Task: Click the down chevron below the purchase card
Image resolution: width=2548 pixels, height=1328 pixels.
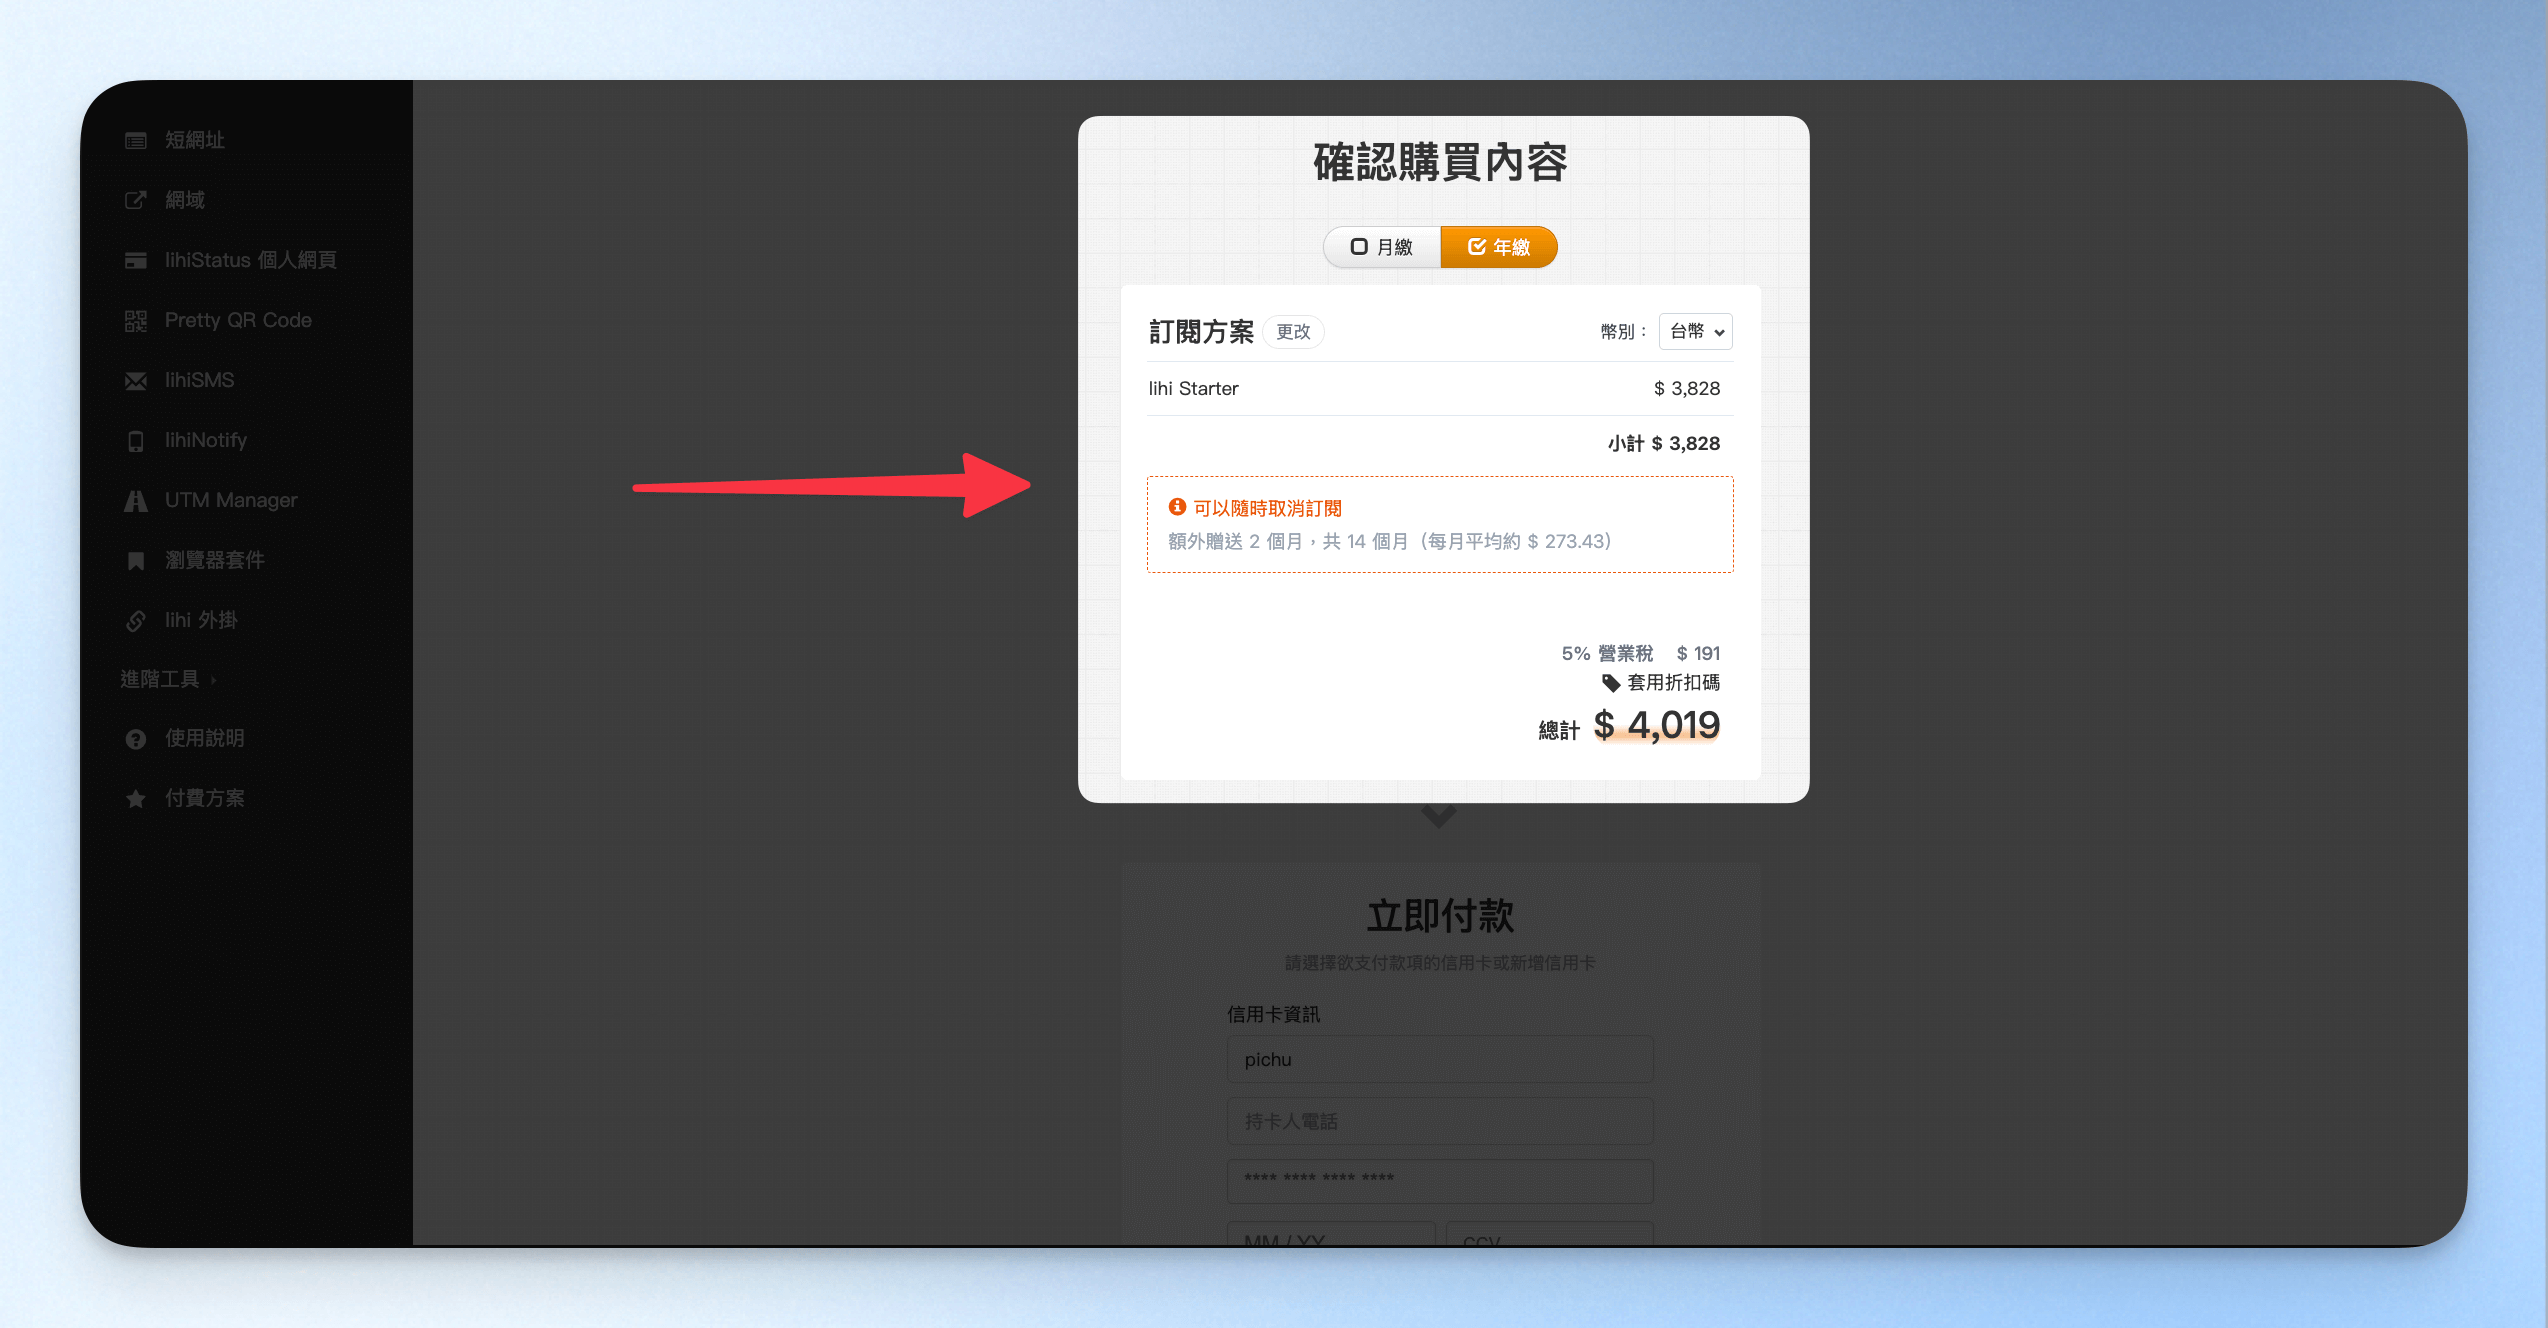Action: [x=1438, y=817]
